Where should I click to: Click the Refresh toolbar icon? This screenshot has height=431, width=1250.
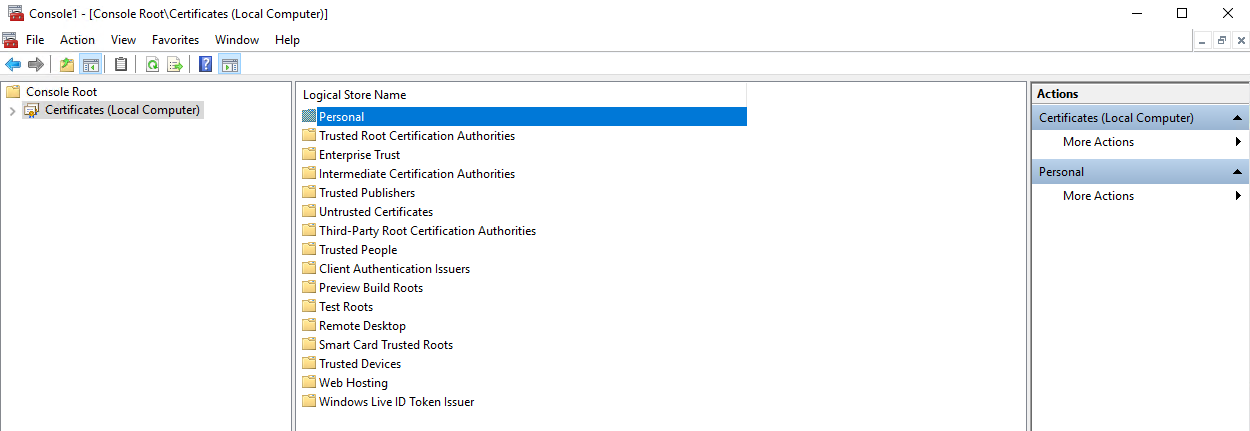[152, 65]
